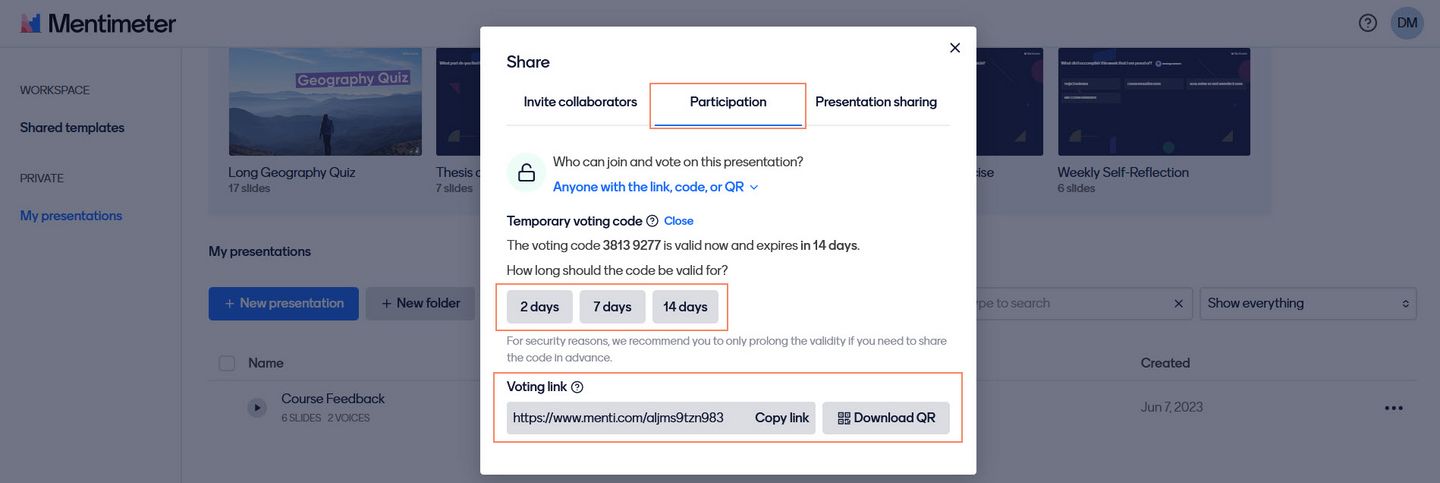Click the Copy link button
Screen dimensions: 1440x483
click(x=782, y=418)
